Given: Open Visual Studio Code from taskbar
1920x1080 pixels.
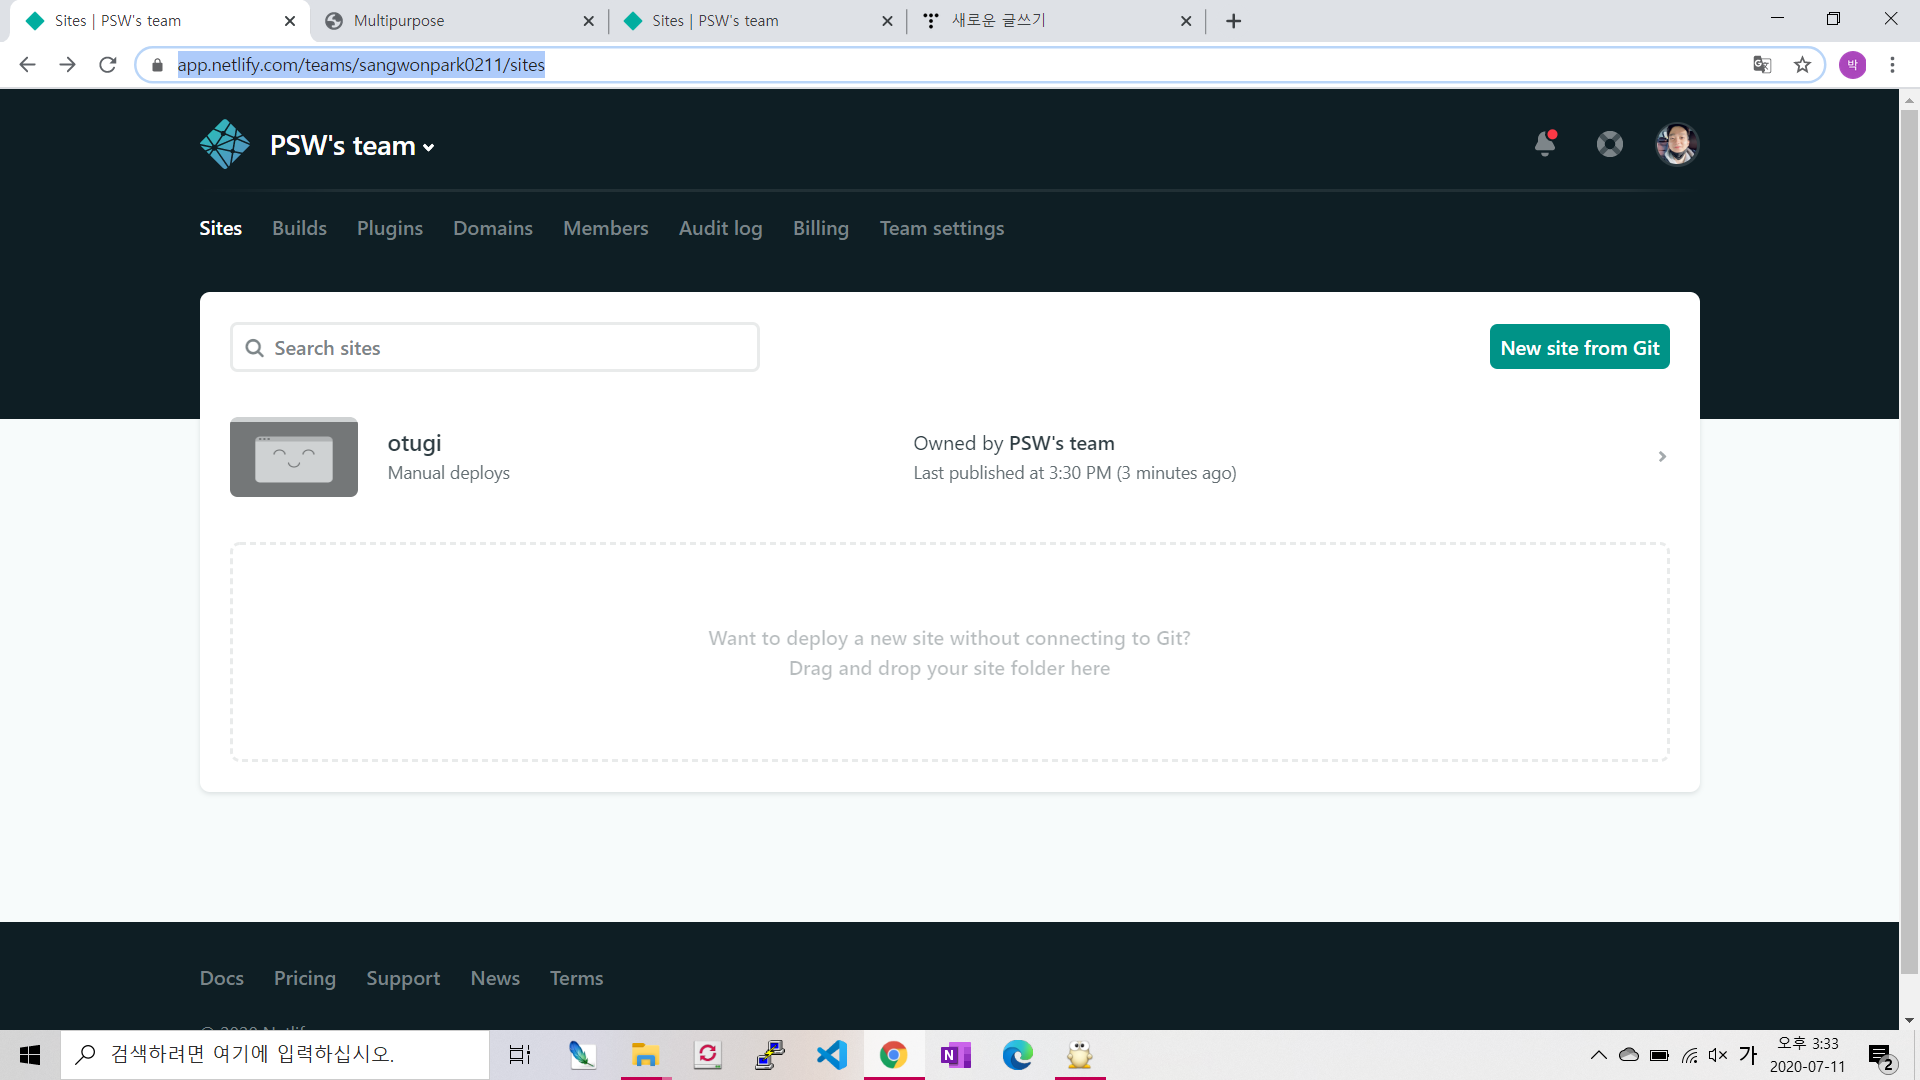Looking at the screenshot, I should (x=831, y=1055).
